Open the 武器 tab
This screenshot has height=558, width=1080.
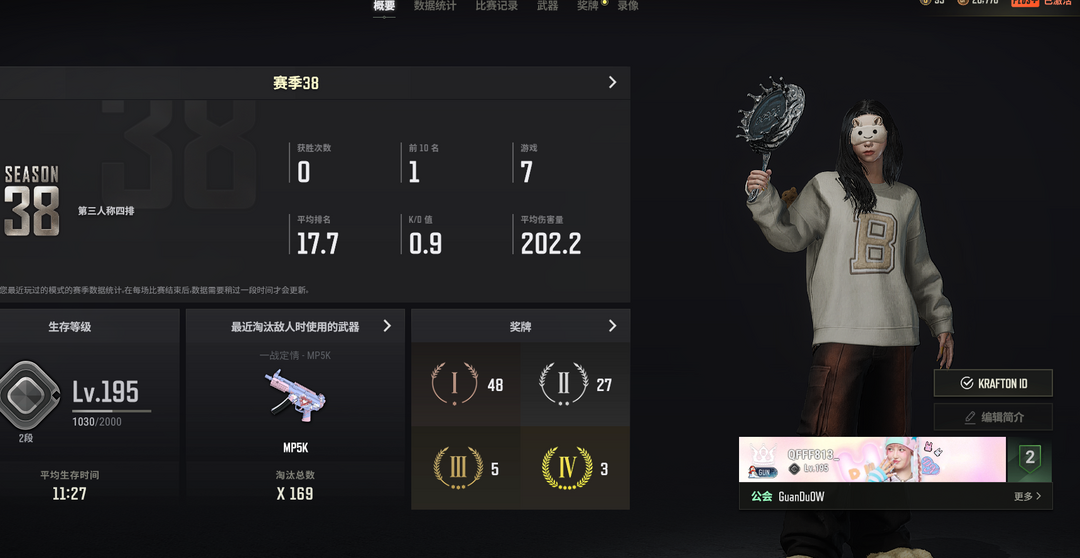(548, 6)
